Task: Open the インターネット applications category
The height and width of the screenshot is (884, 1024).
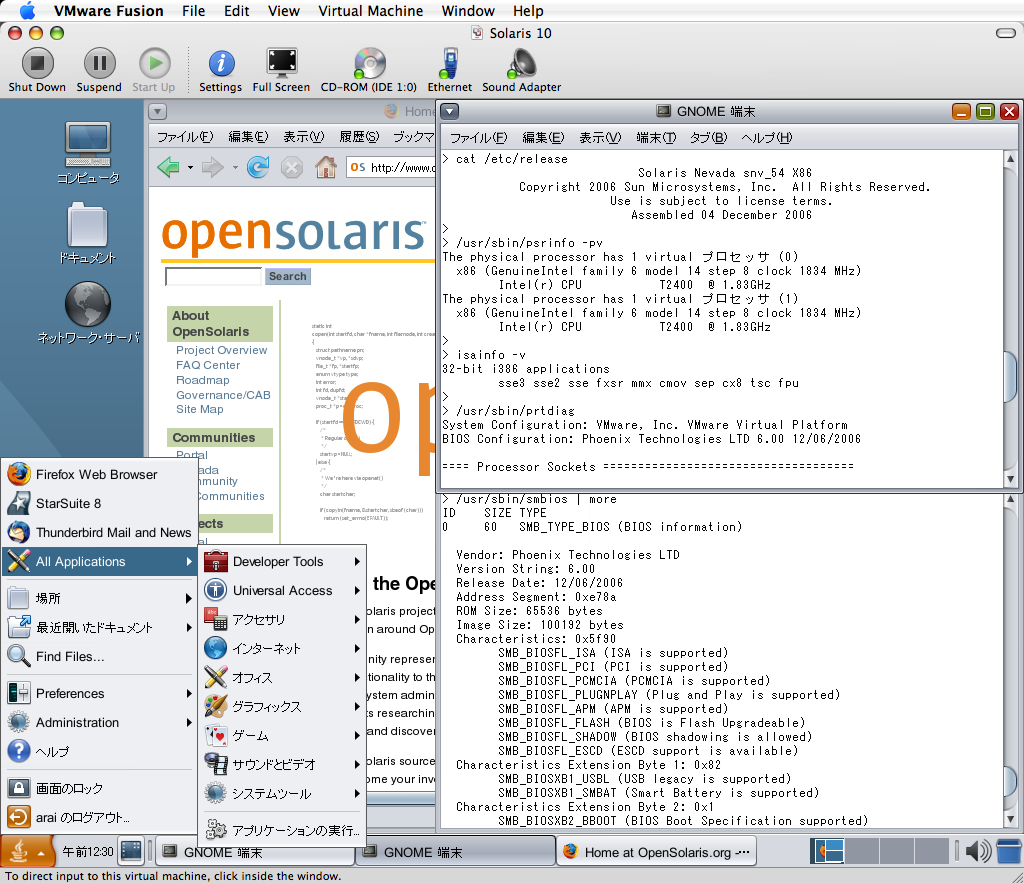Action: (282, 648)
